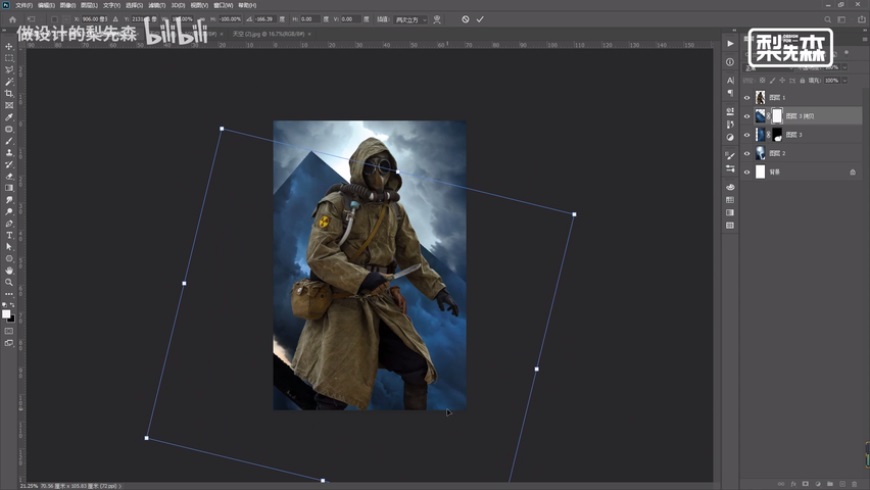Select the Zoom magnifier tool
The width and height of the screenshot is (870, 490).
point(9,282)
